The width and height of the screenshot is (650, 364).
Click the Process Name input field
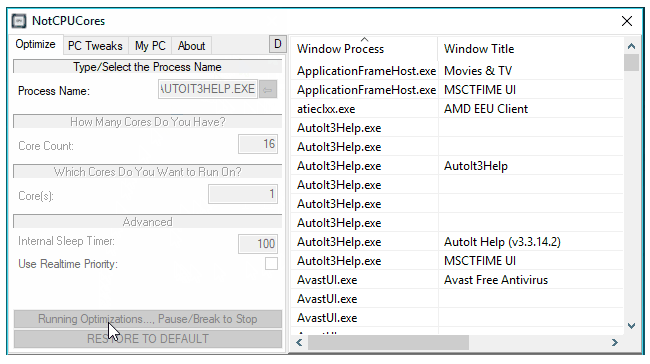[208, 89]
